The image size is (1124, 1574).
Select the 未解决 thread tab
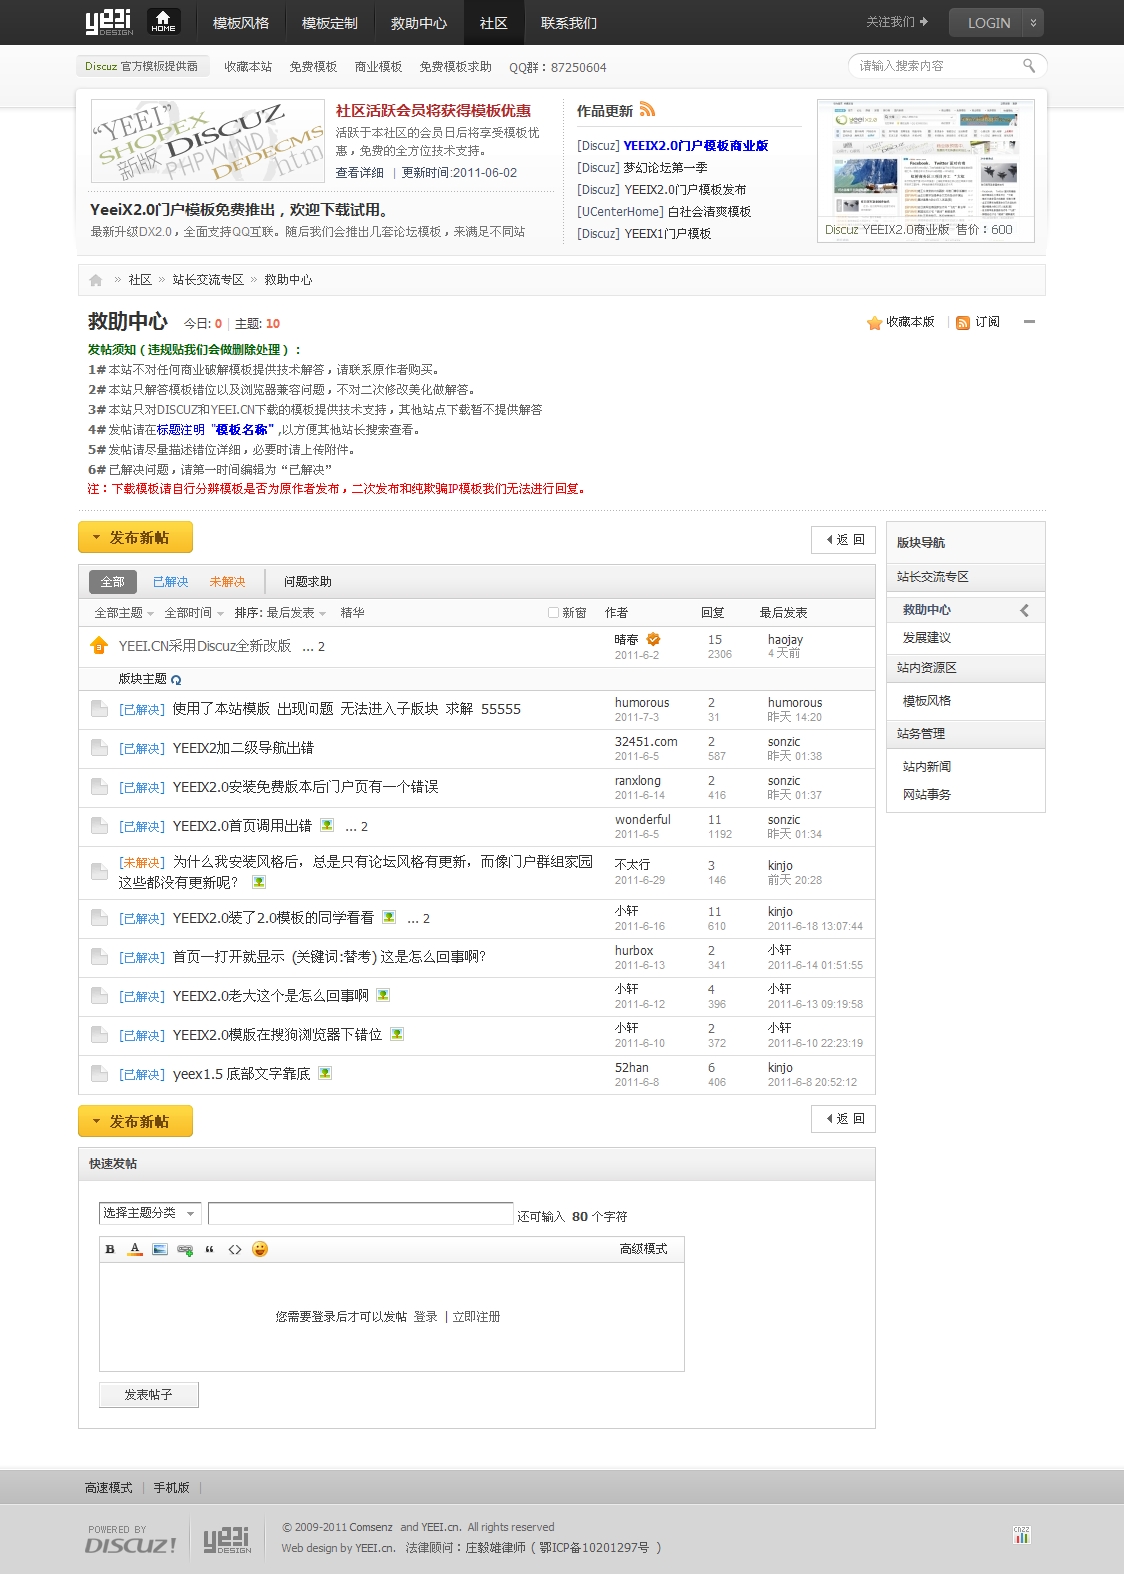227,582
